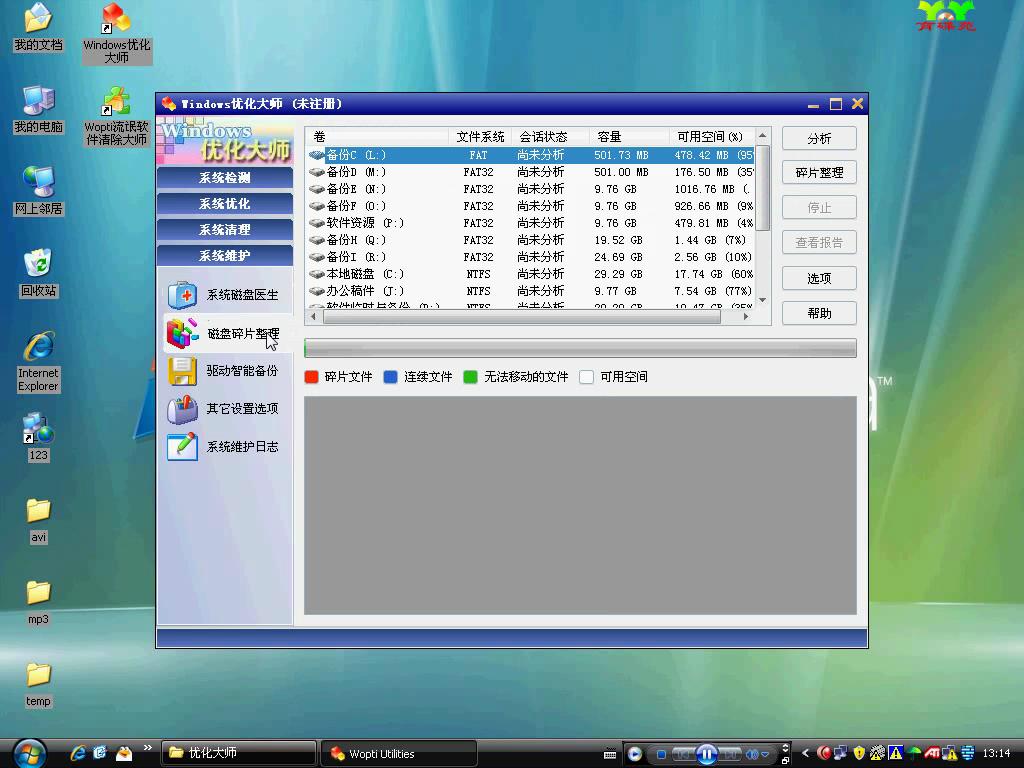Launch Wopti流氓软件清除大师 desktop shortcut
Screen dimensions: 1024x768
click(117, 116)
